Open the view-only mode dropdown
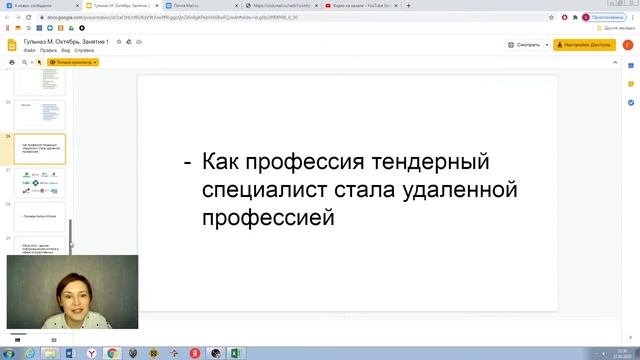Image resolution: width=640 pixels, height=360 pixels. [73, 62]
